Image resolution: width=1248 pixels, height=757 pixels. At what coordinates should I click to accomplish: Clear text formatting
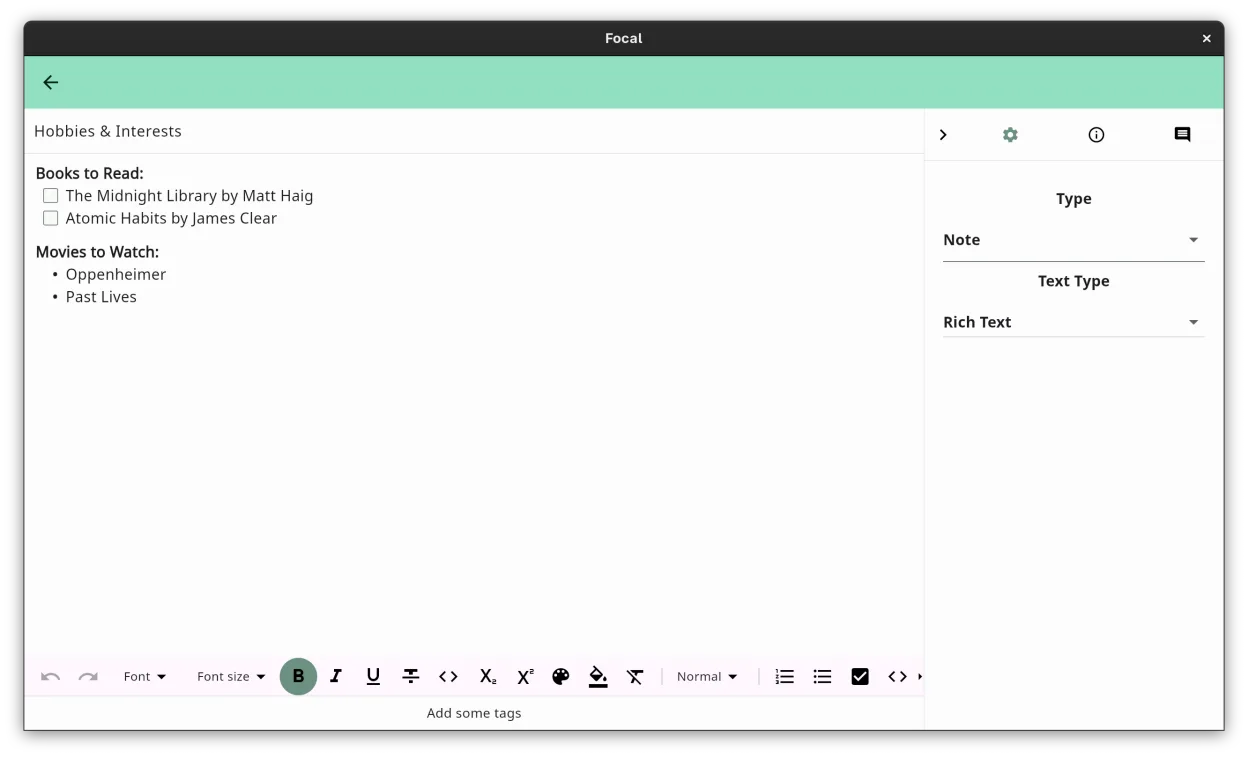click(x=635, y=677)
